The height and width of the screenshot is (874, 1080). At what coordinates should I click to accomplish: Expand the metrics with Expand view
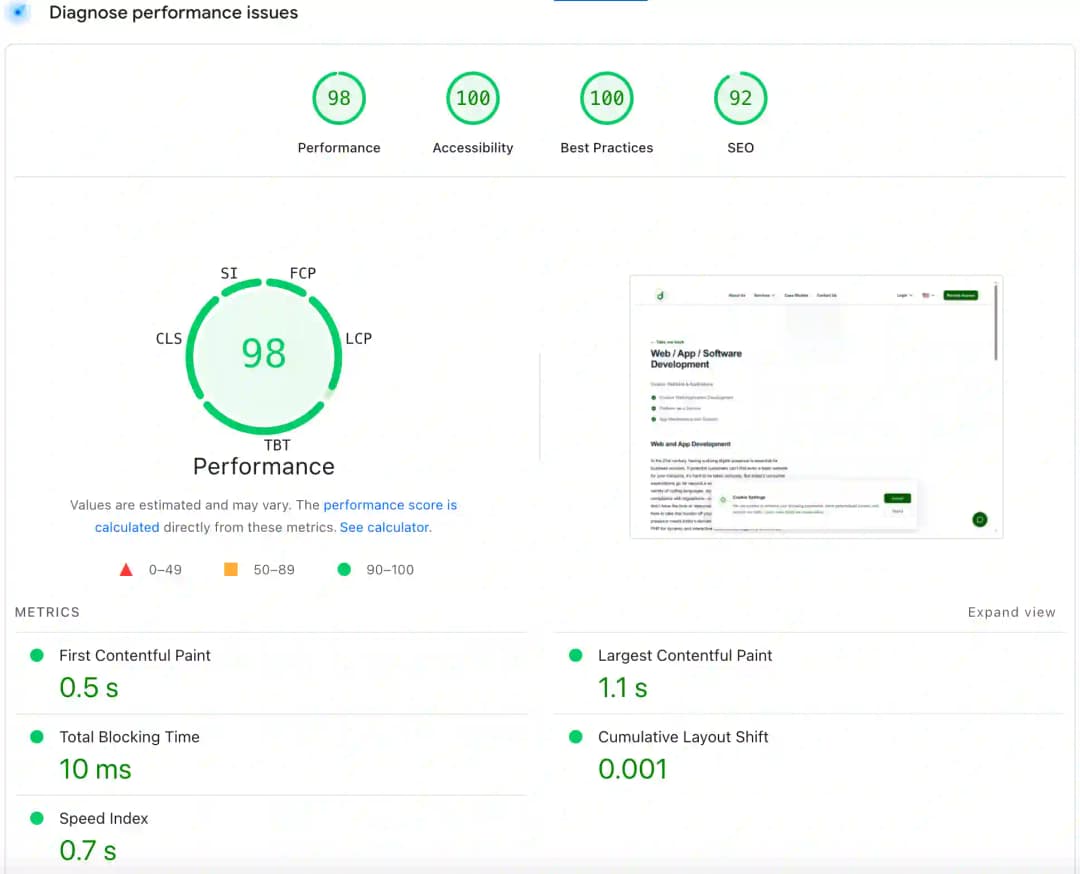point(1011,612)
